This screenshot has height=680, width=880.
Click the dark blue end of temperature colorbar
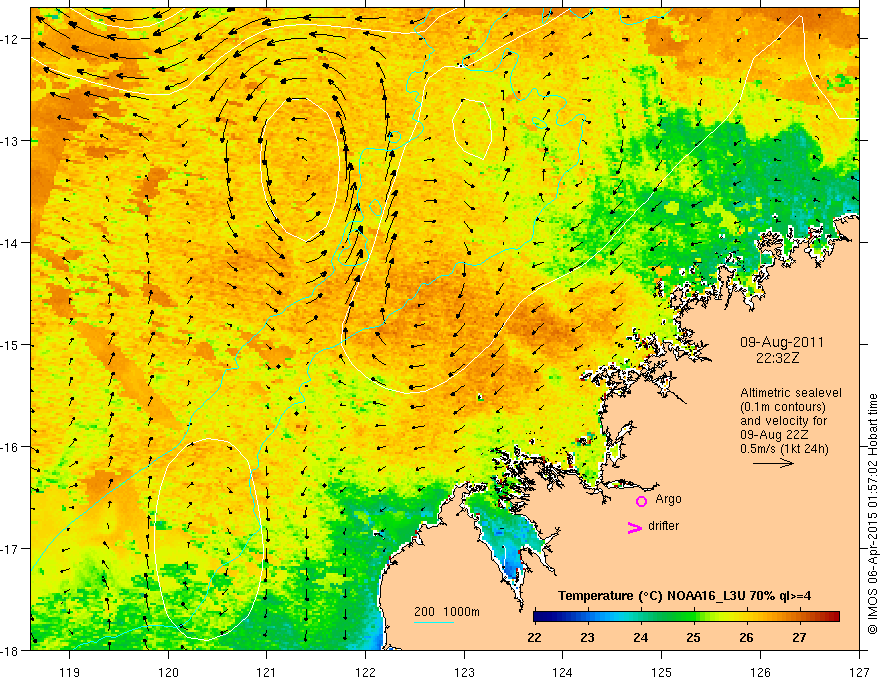pyautogui.click(x=540, y=617)
